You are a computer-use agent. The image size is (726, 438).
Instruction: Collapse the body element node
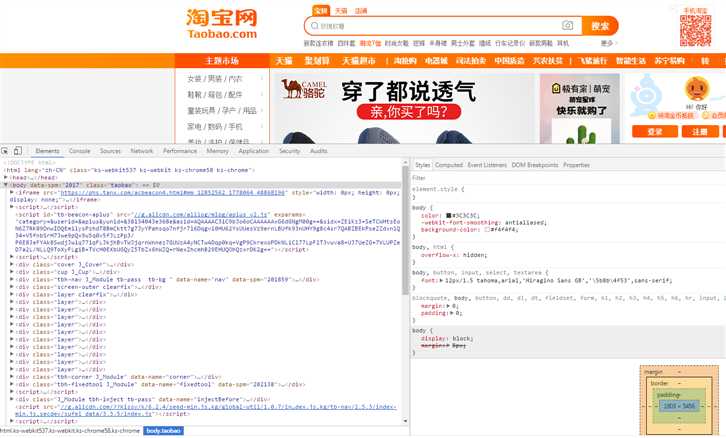point(6,185)
